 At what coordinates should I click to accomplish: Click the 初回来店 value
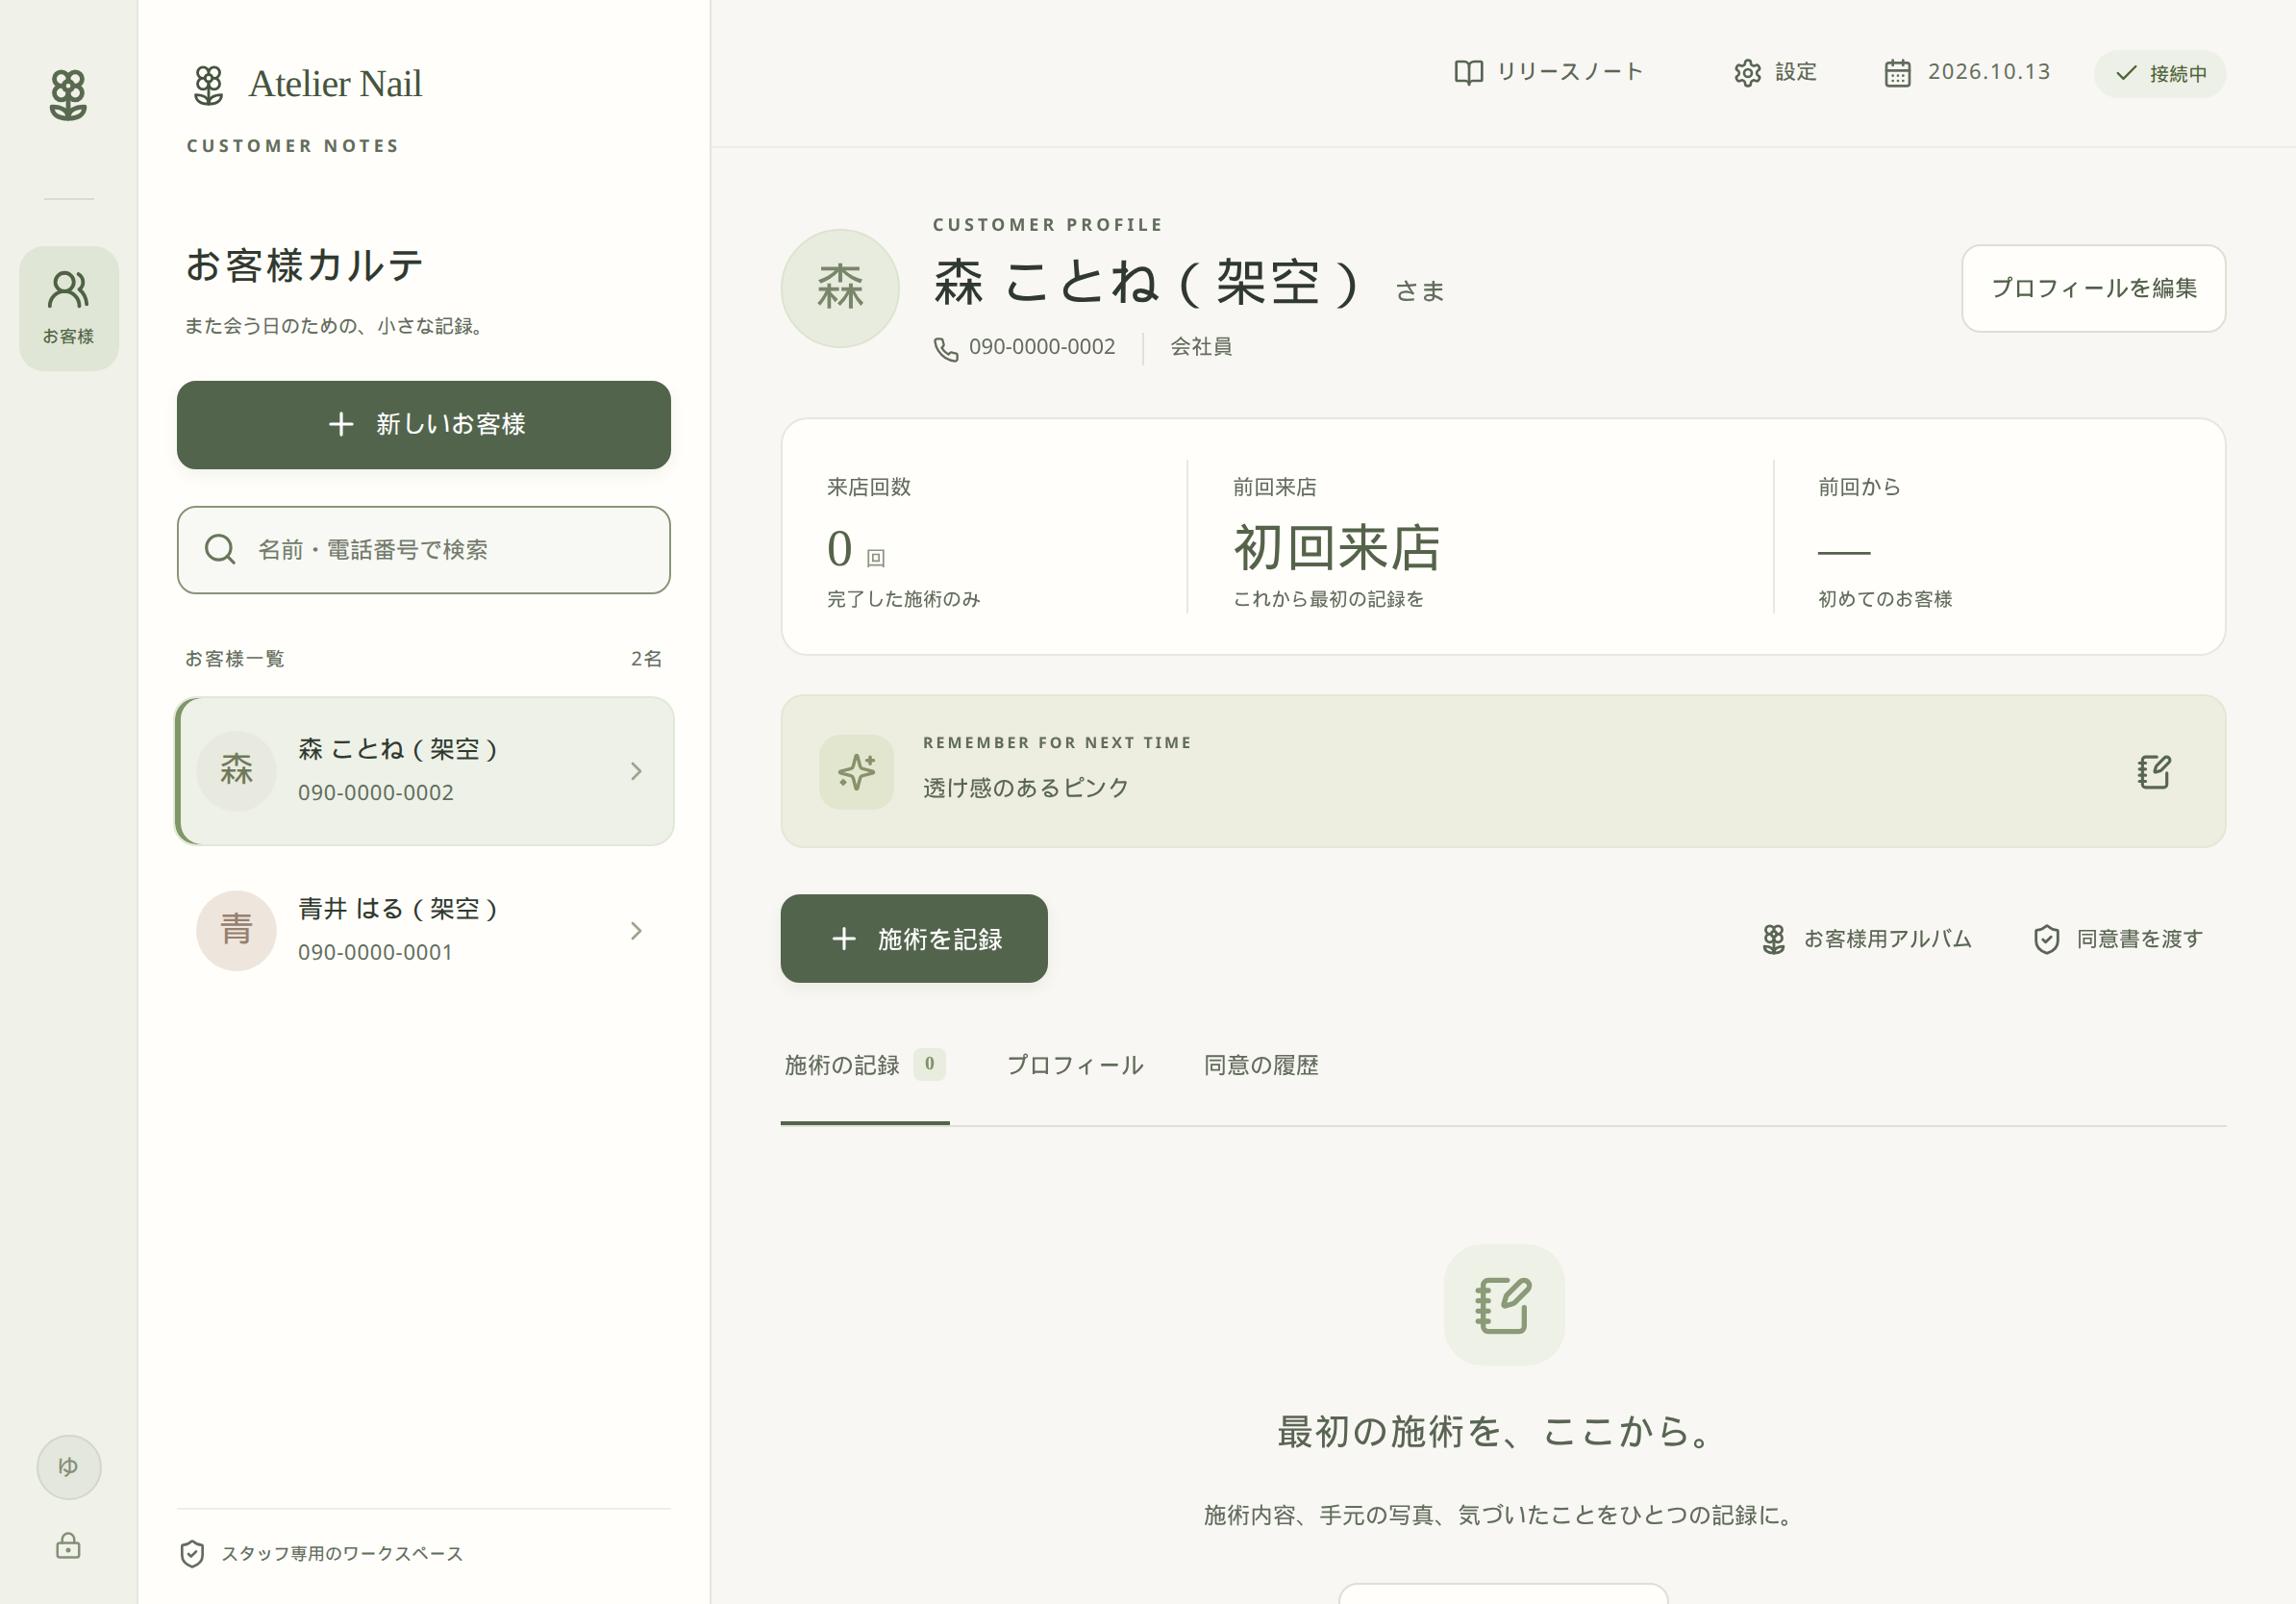click(x=1337, y=547)
